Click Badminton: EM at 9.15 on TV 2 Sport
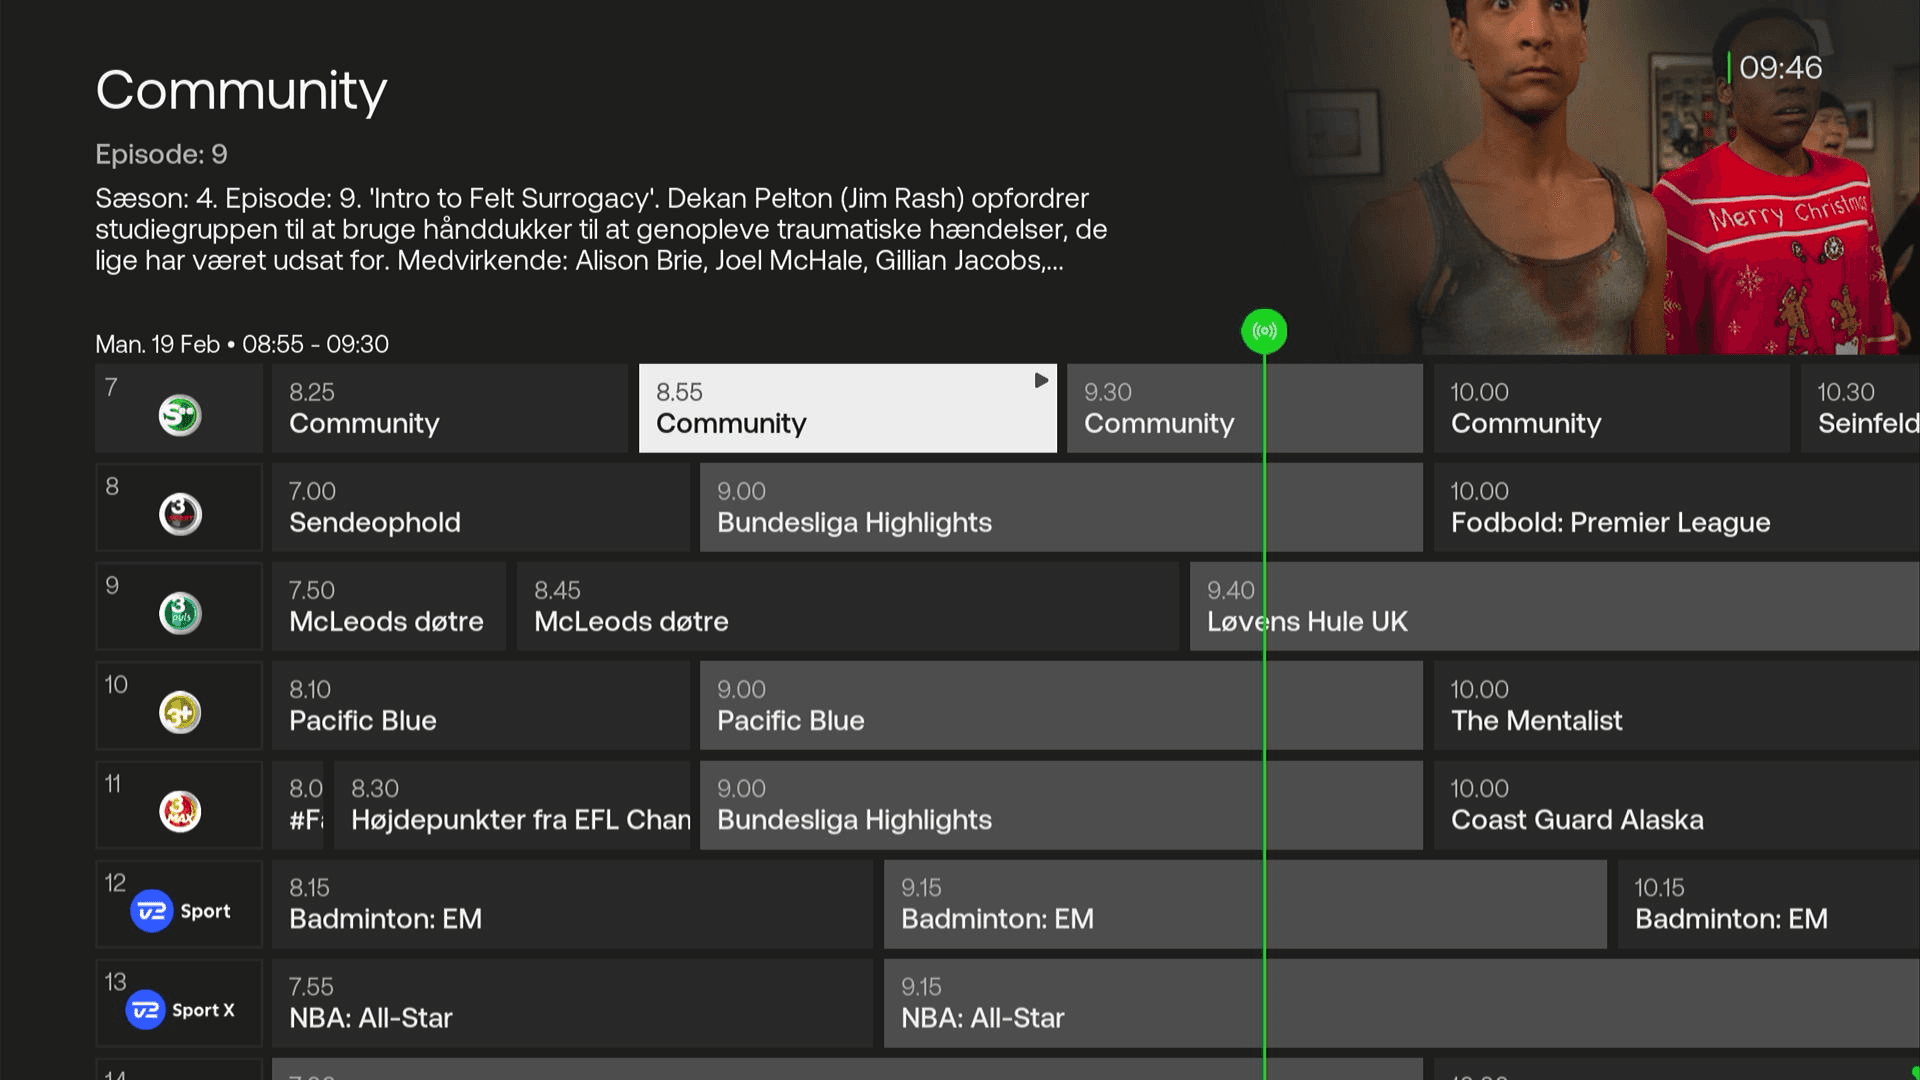Image resolution: width=1920 pixels, height=1080 pixels. point(1244,904)
